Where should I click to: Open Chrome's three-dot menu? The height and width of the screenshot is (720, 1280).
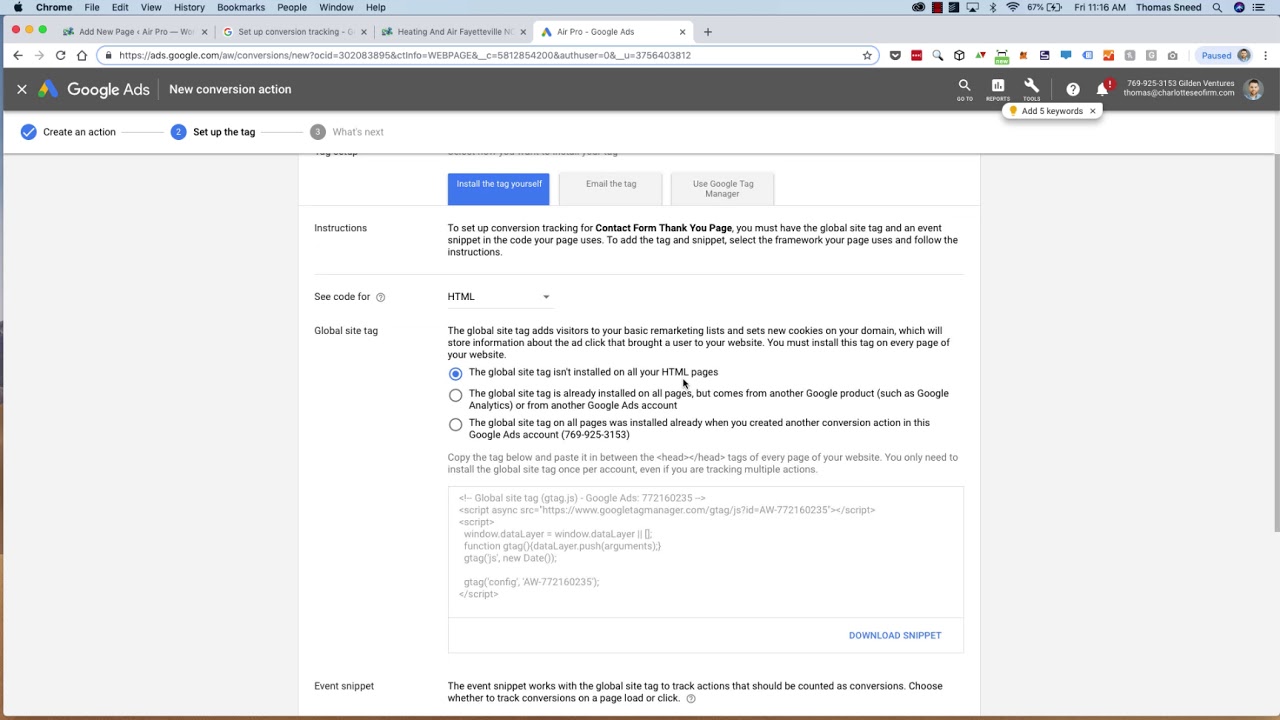pyautogui.click(x=1266, y=55)
